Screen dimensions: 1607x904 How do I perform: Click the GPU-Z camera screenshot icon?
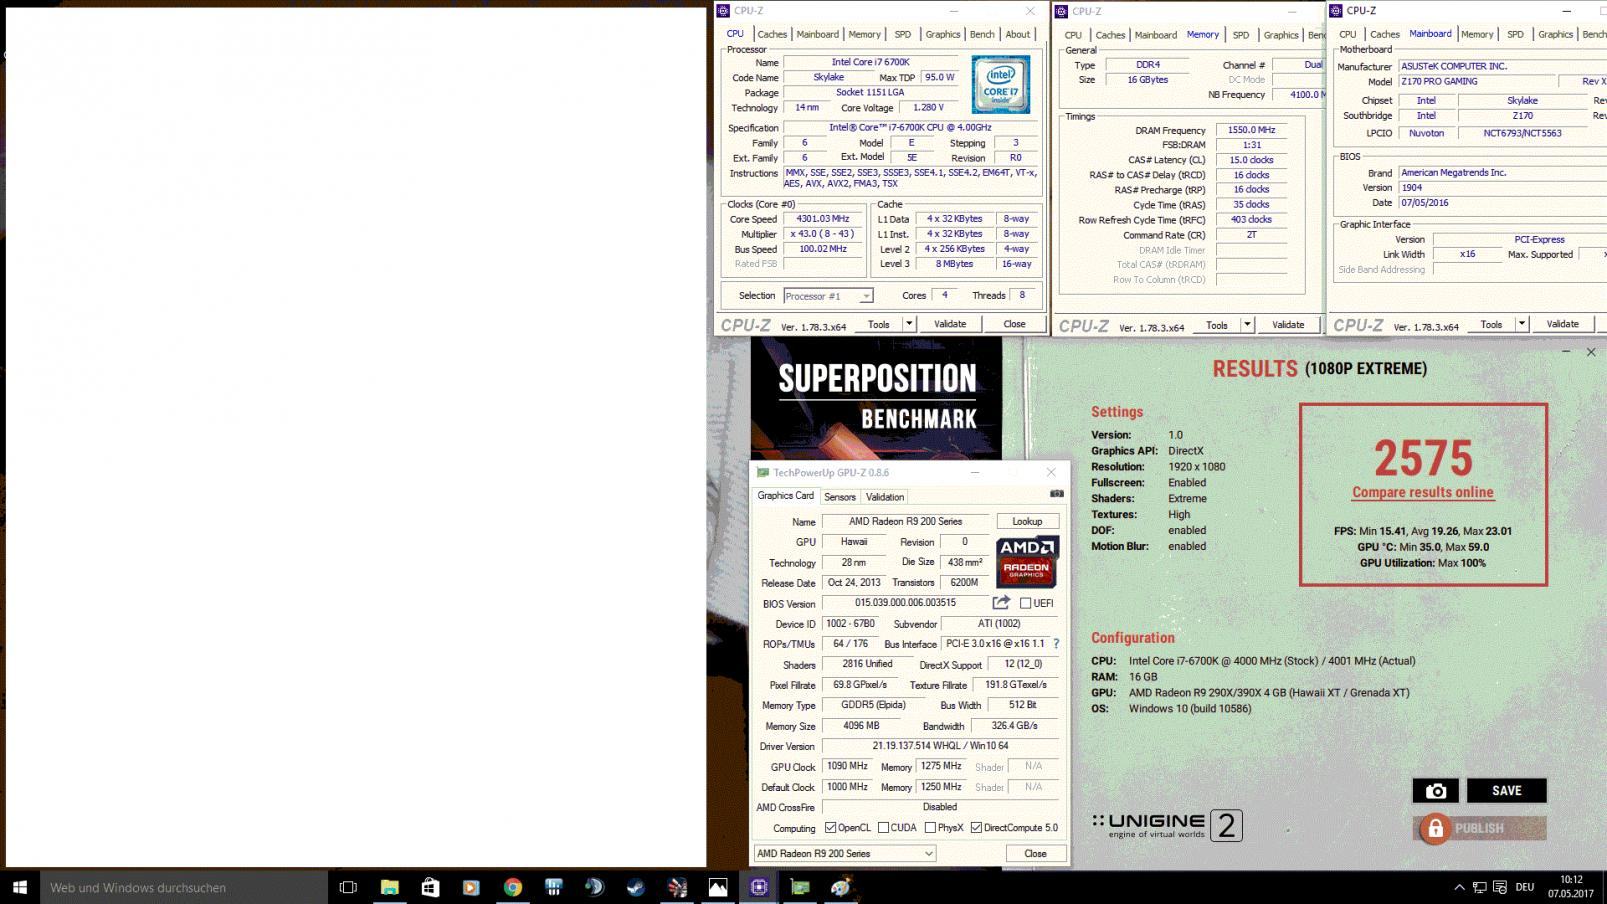pos(1056,494)
